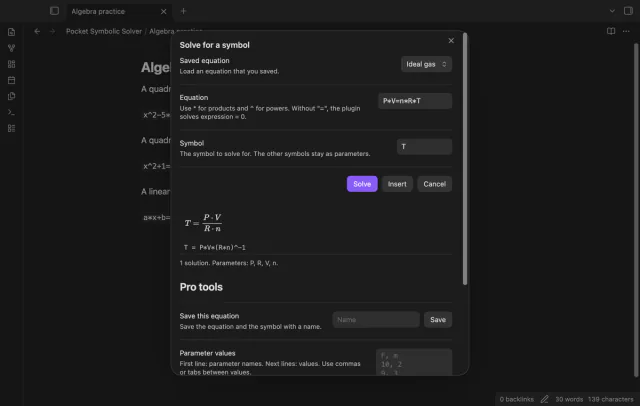The width and height of the screenshot is (640, 406).
Task: Click the 0 backlinks status item
Action: pos(516,399)
